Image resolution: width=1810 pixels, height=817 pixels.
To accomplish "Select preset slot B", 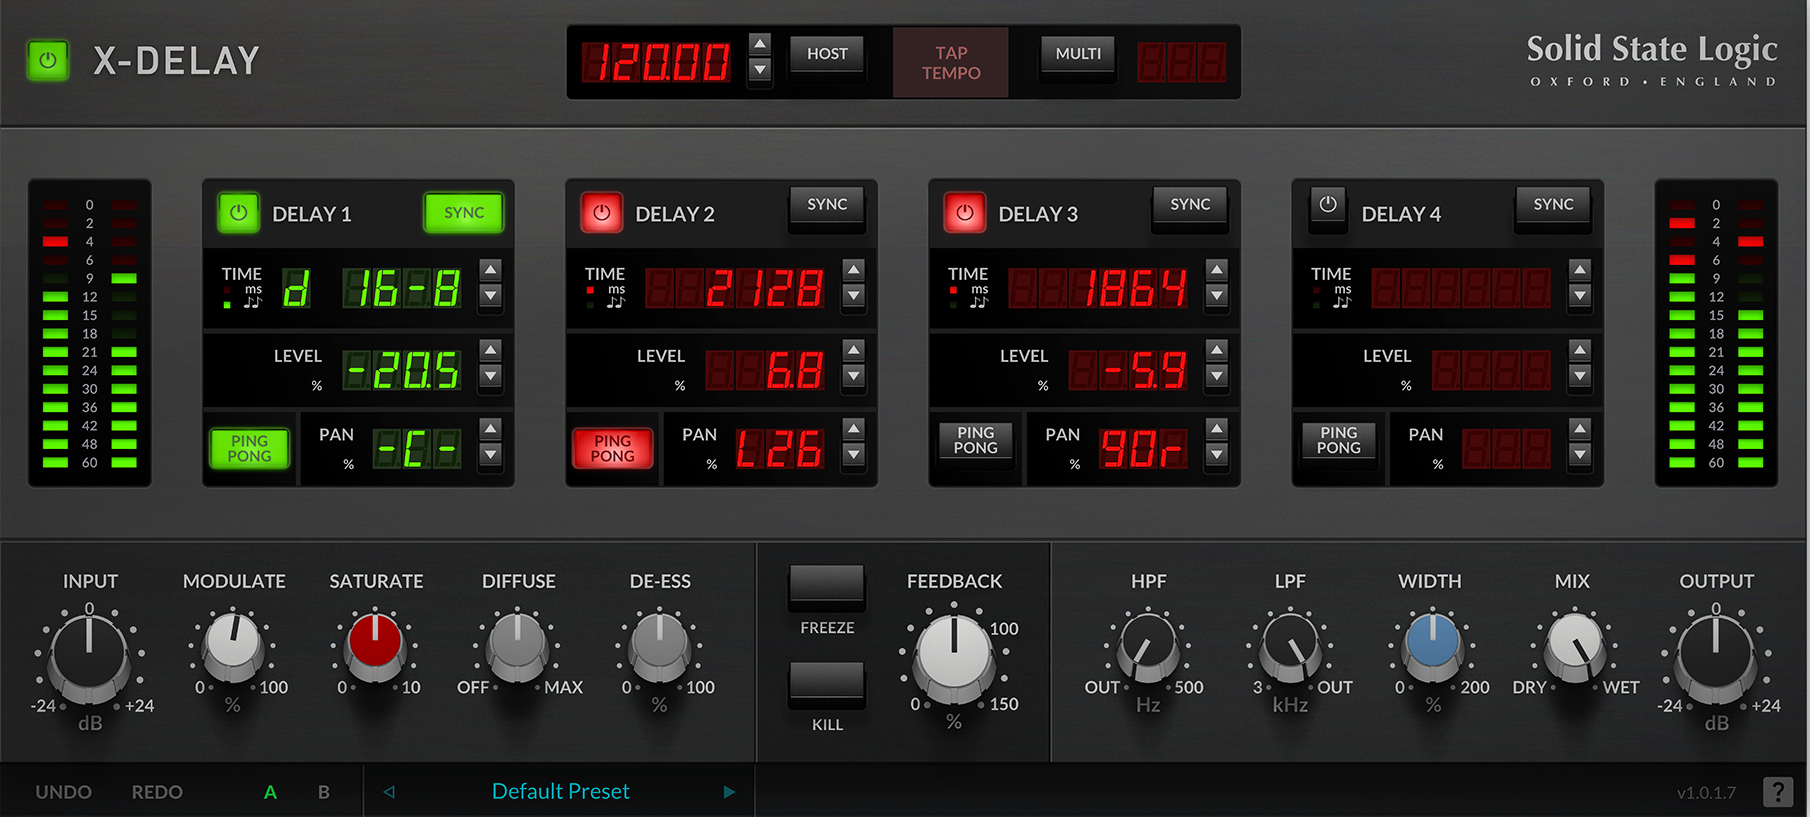I will (324, 792).
